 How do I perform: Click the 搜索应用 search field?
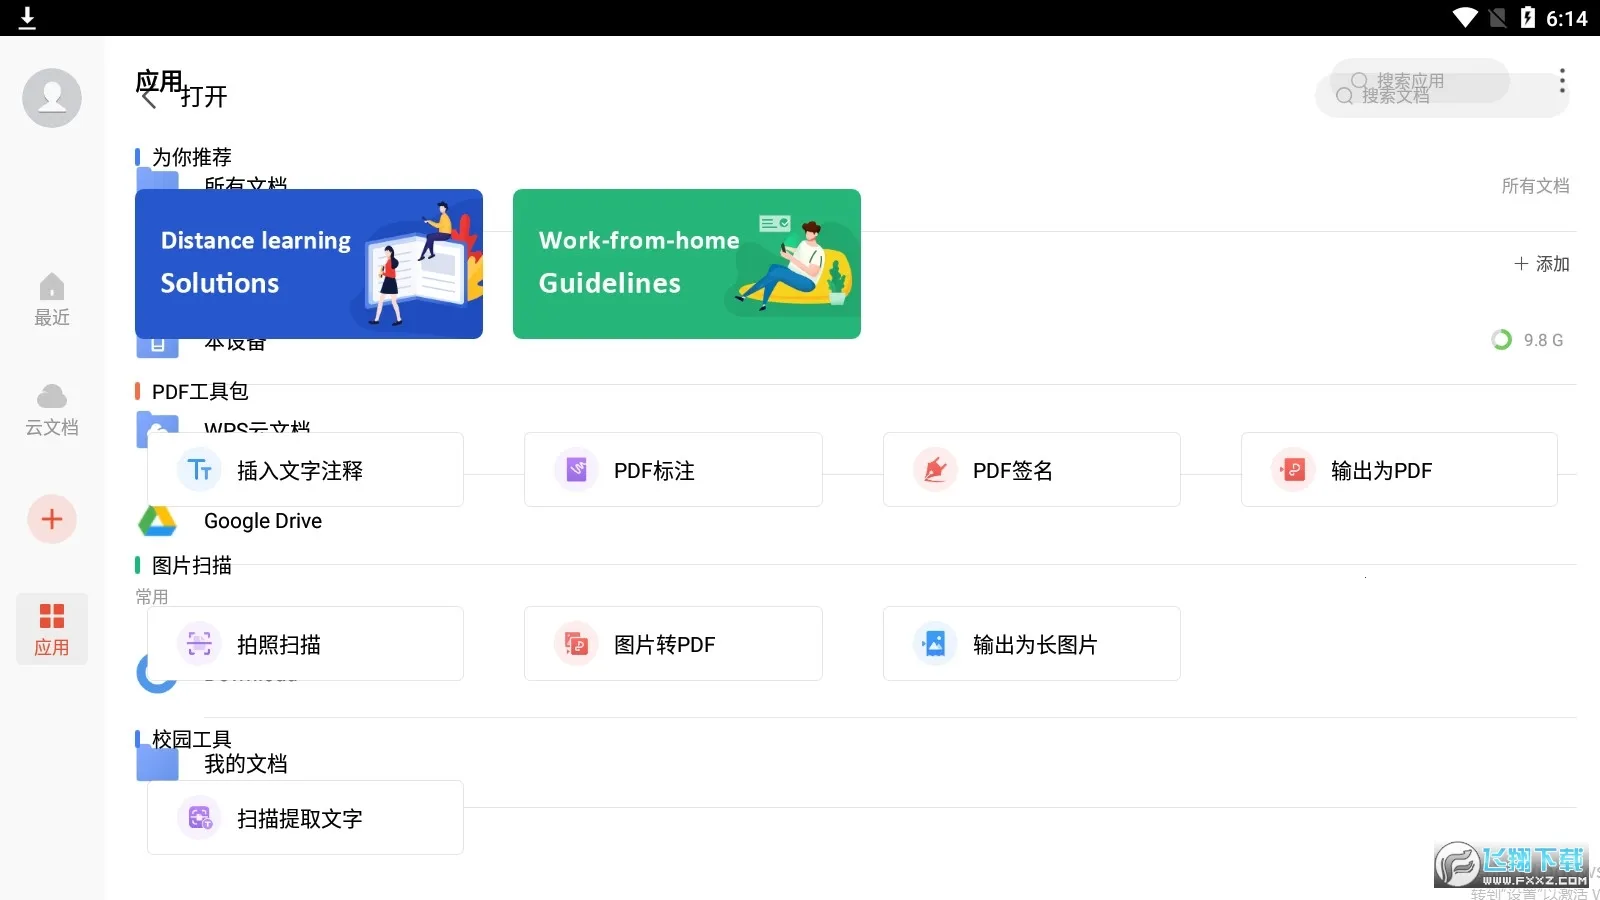tap(1412, 81)
